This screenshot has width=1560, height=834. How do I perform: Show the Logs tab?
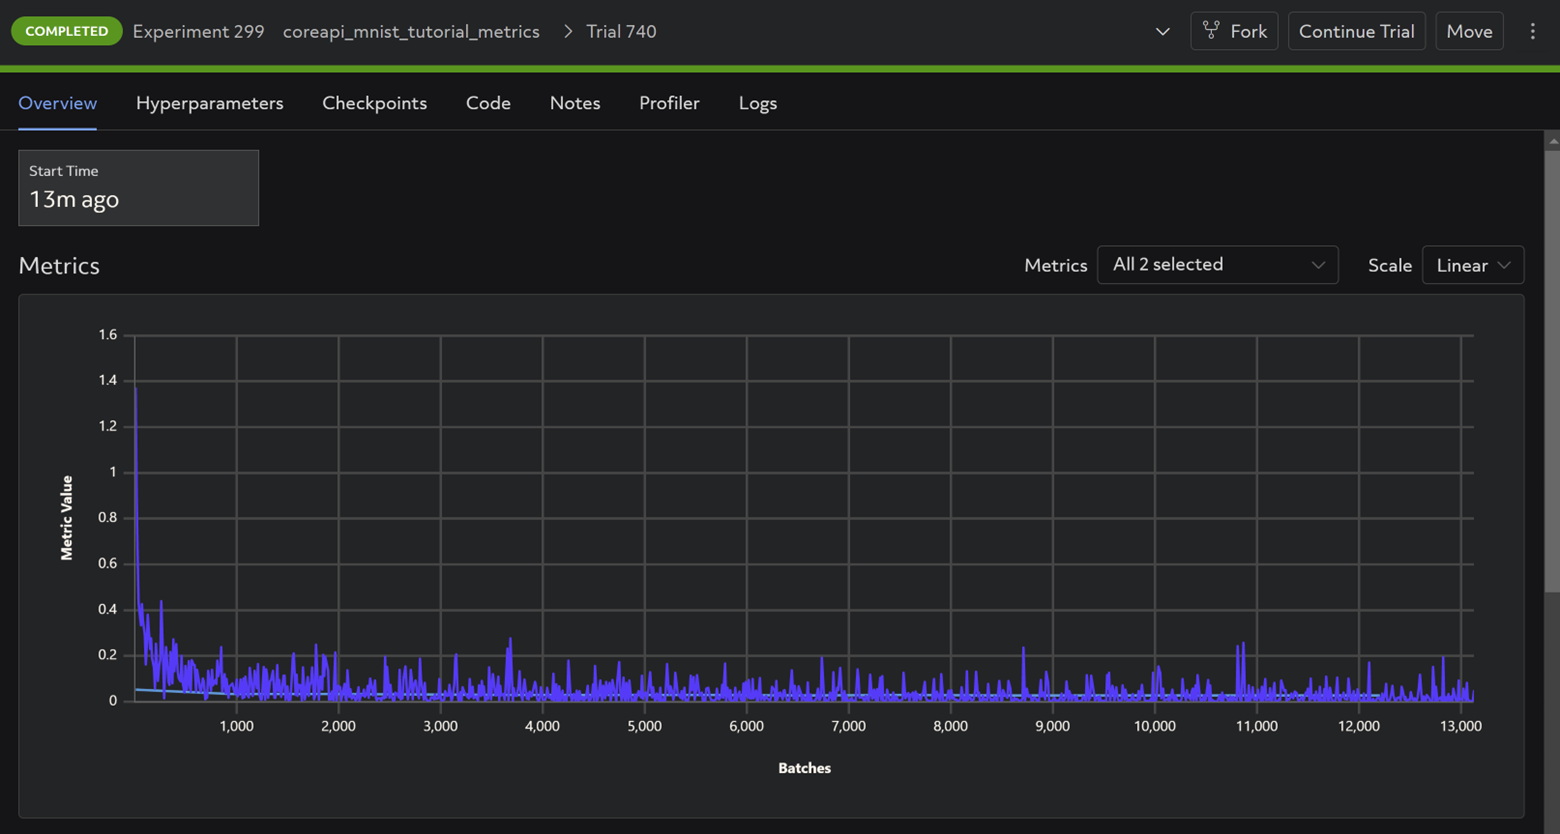click(x=758, y=103)
